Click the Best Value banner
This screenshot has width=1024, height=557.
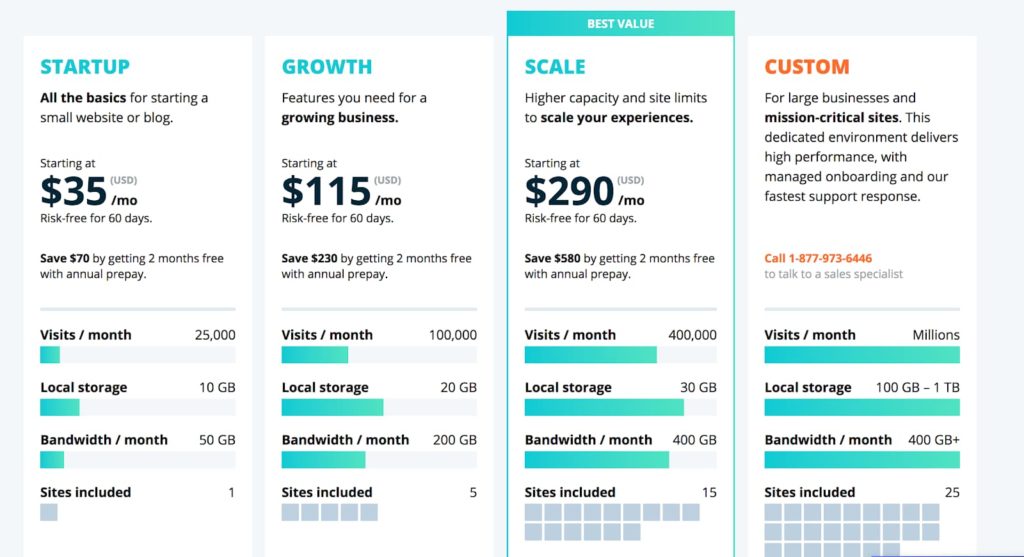[620, 24]
